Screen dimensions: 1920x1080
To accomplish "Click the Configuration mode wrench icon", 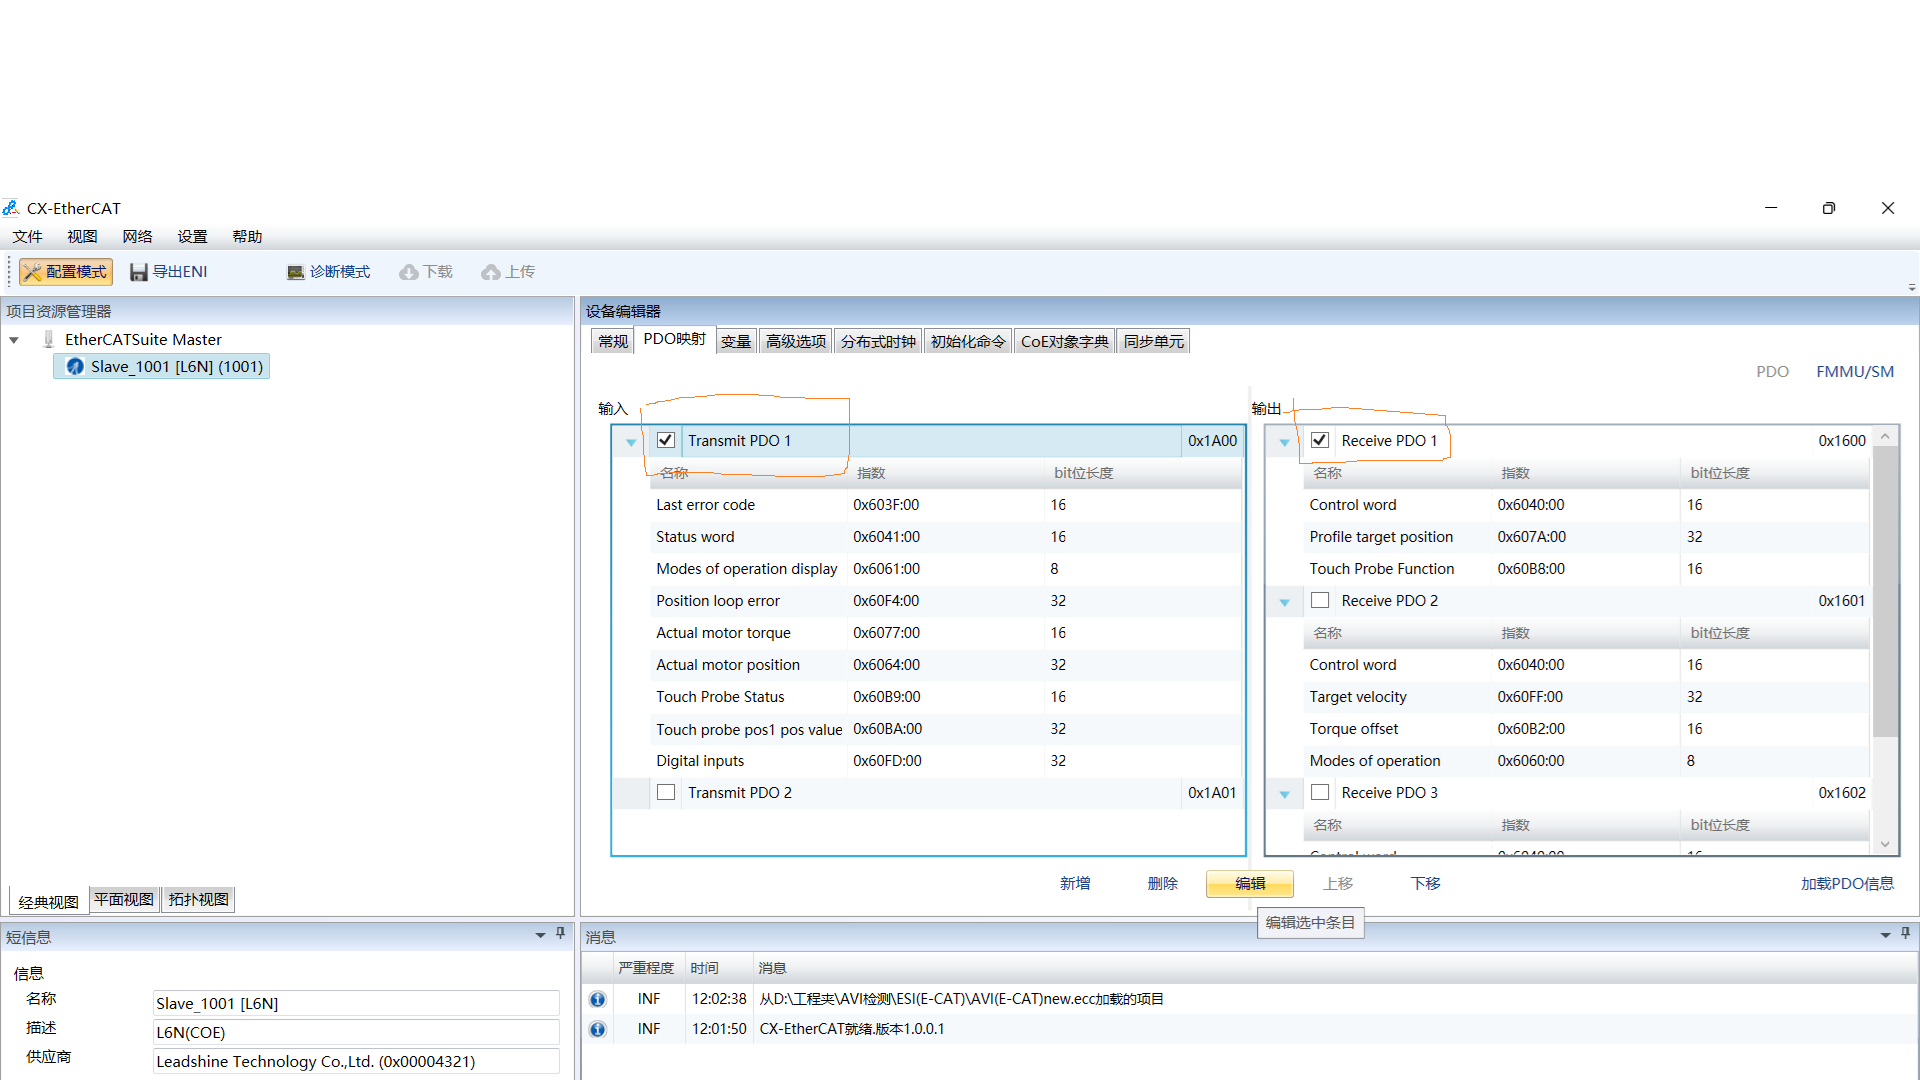I will (x=33, y=272).
